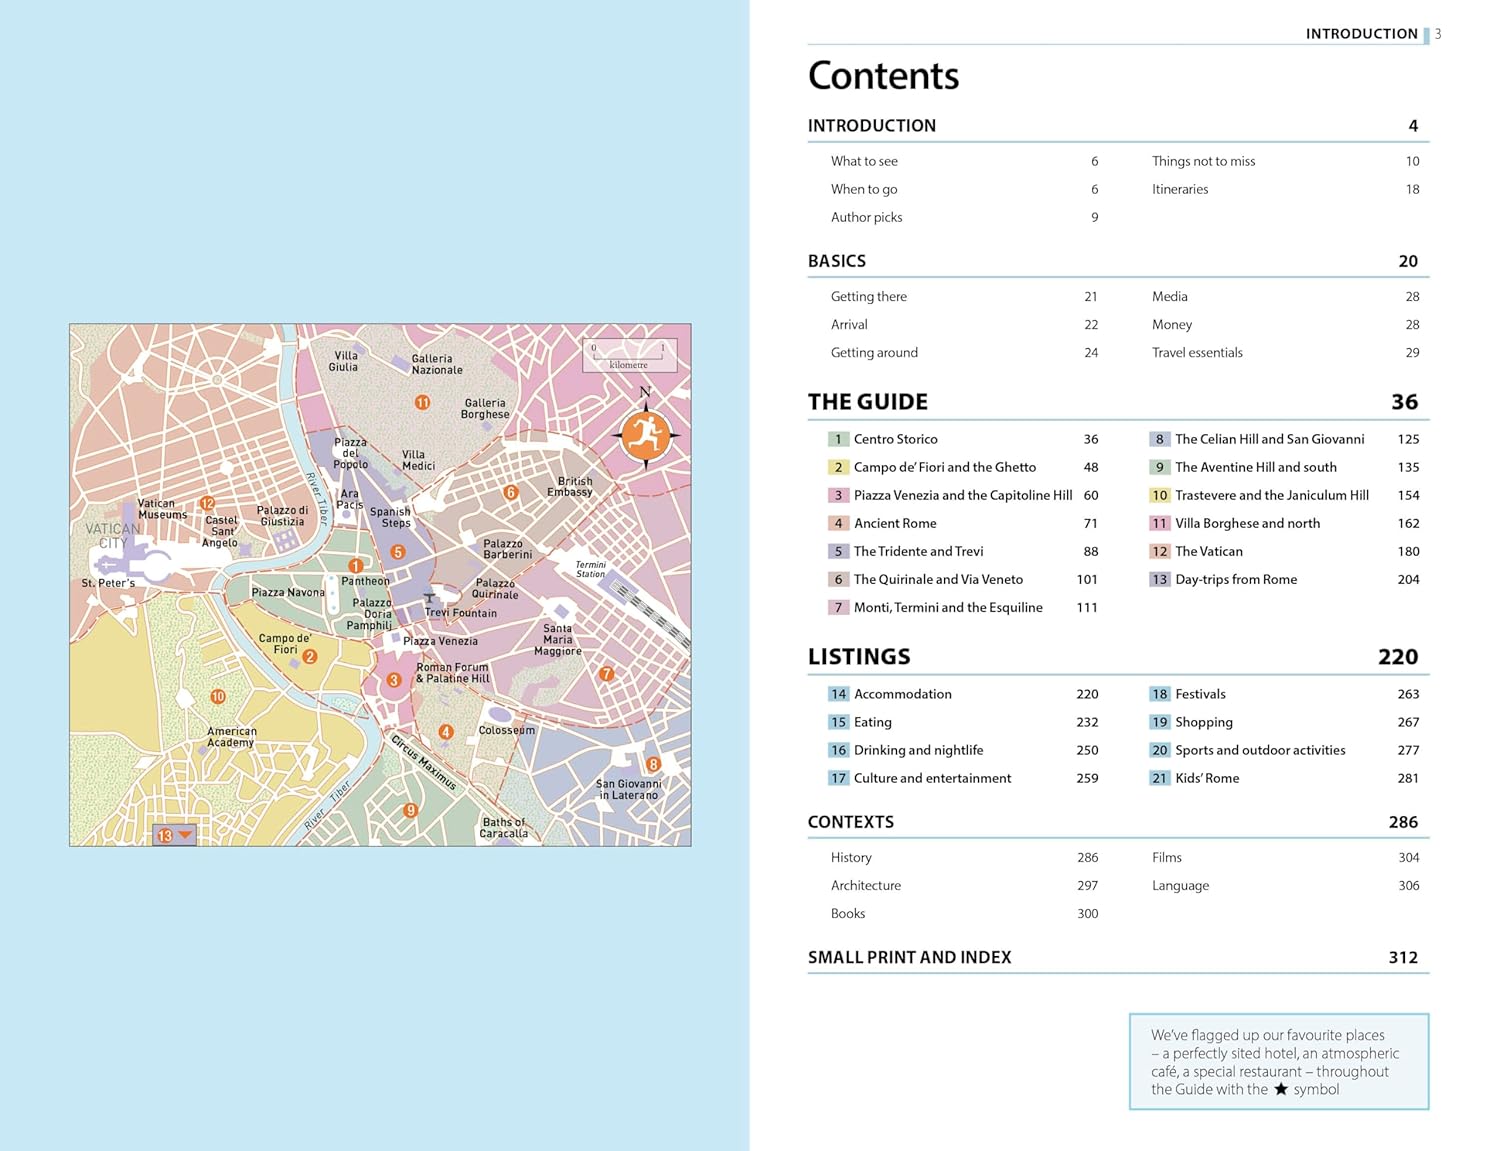Select the 'Arrival' entry
Viewport: 1500px width, 1151px height.
[849, 325]
